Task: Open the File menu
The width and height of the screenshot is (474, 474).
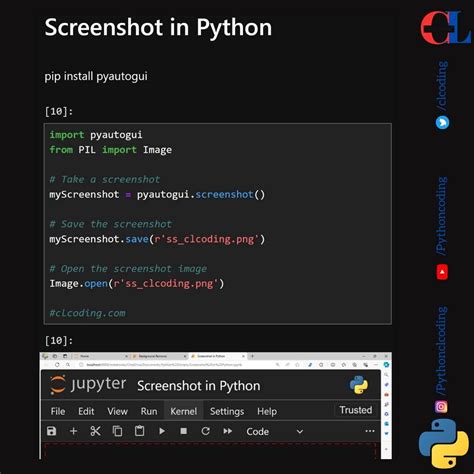Action: [x=58, y=411]
